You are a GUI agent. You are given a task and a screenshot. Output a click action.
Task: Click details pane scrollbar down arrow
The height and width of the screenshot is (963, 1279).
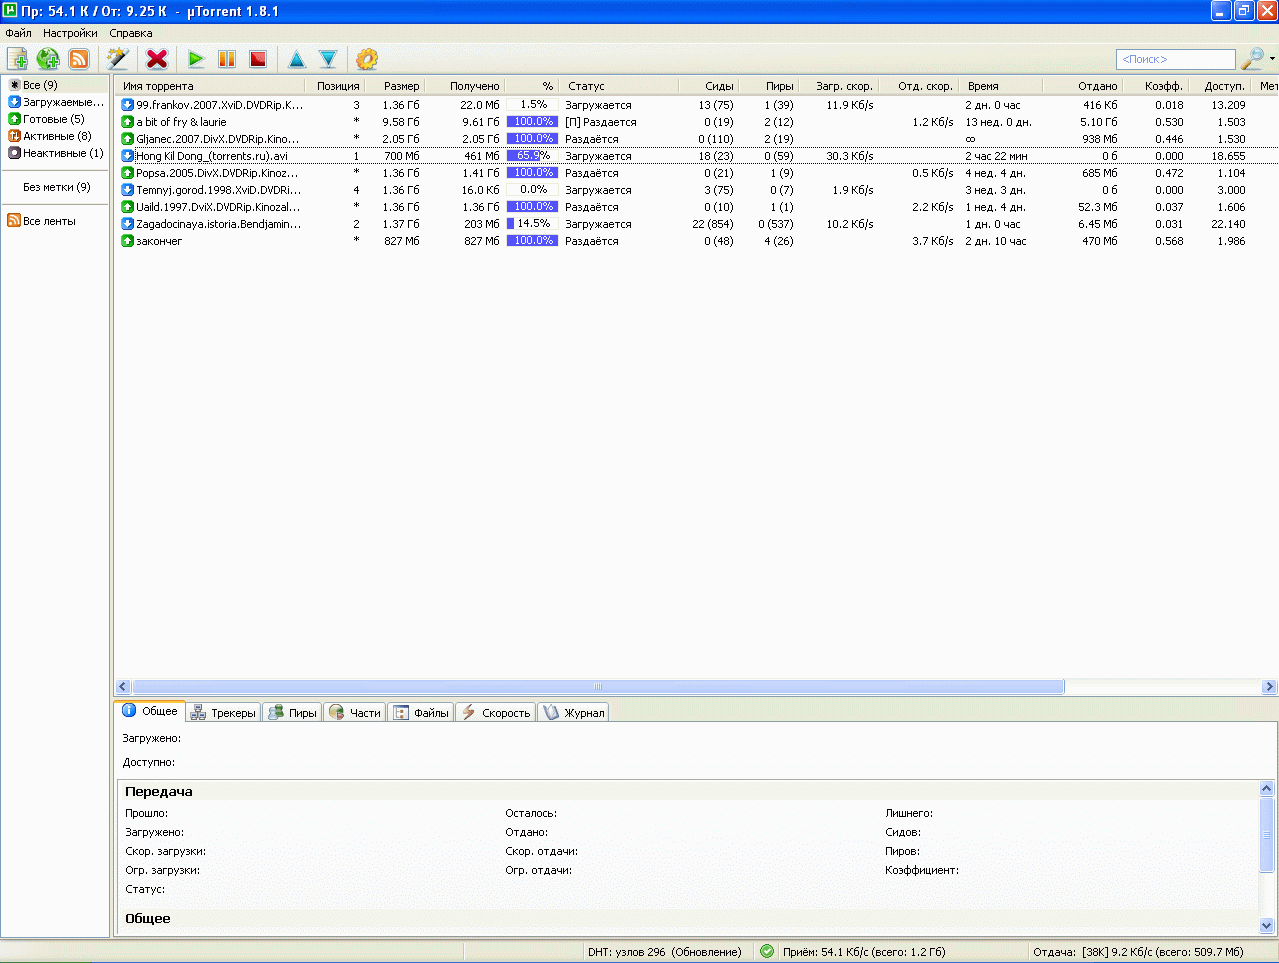[1268, 926]
